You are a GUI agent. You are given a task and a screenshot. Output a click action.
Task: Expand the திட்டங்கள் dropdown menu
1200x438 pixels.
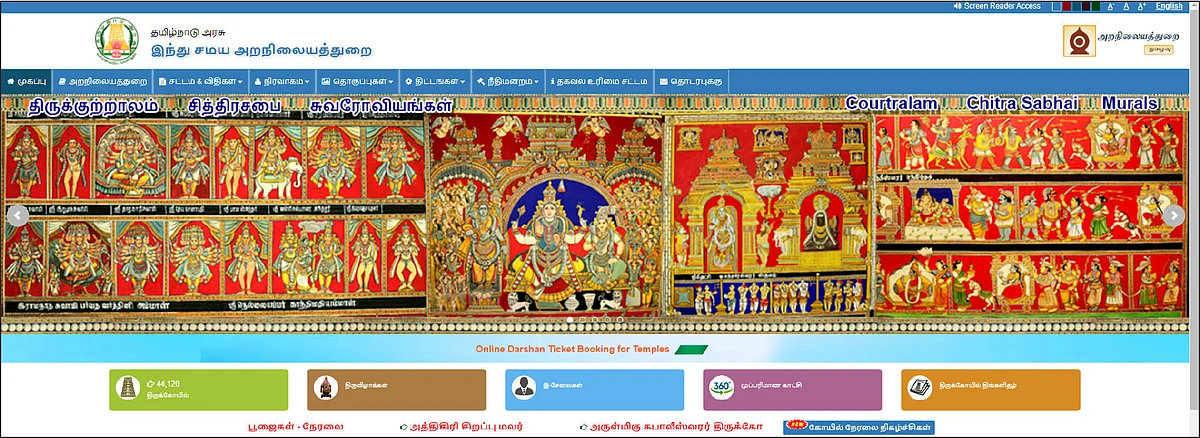[436, 80]
